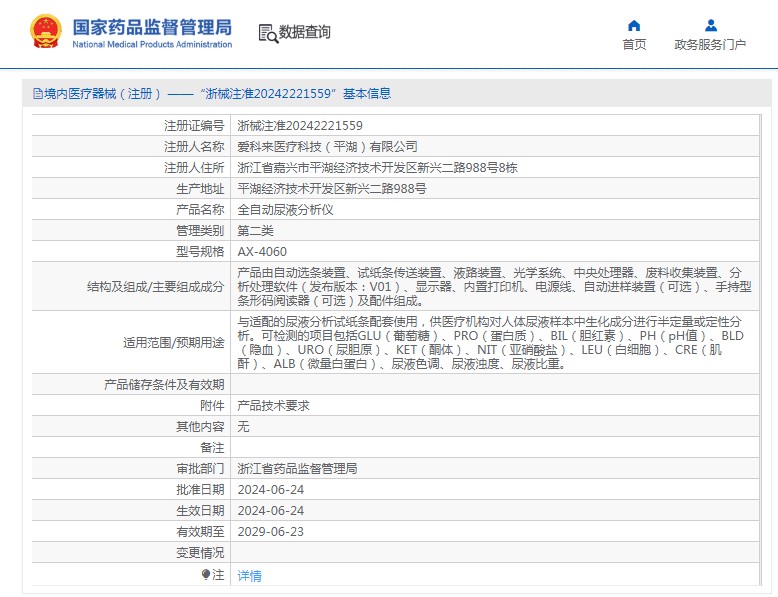Go to 首页 text link
The image size is (778, 597).
634,45
